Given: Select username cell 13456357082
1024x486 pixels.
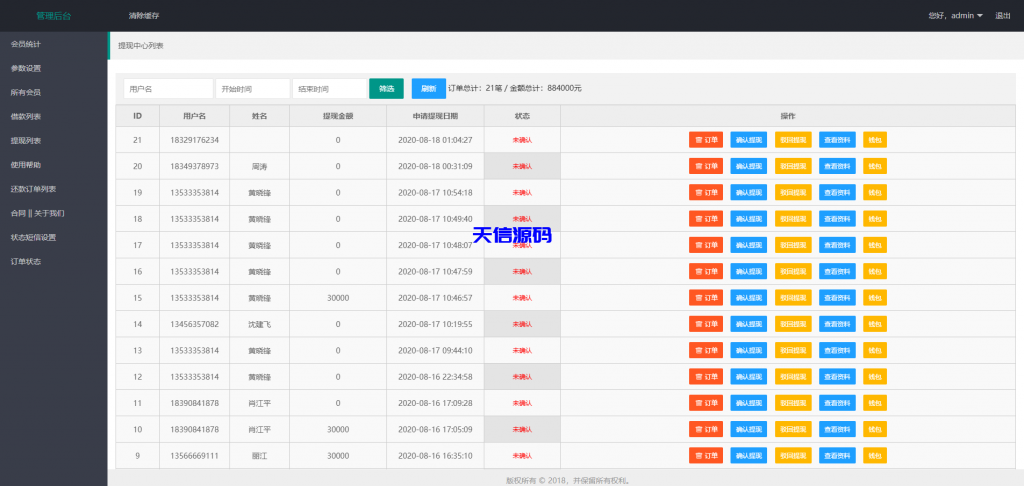Looking at the screenshot, I should pyautogui.click(x=195, y=324).
